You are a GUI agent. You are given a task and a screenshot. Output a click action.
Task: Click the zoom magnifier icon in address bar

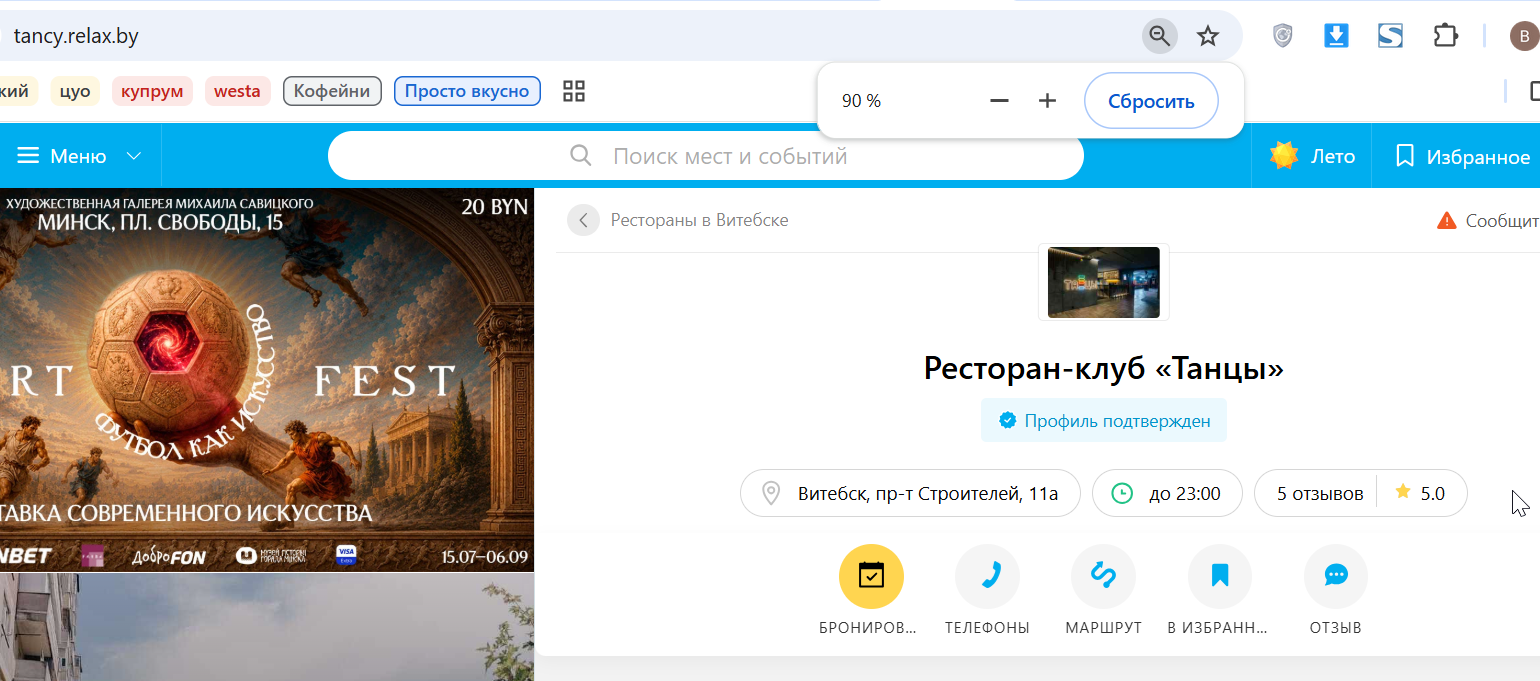pos(1159,37)
